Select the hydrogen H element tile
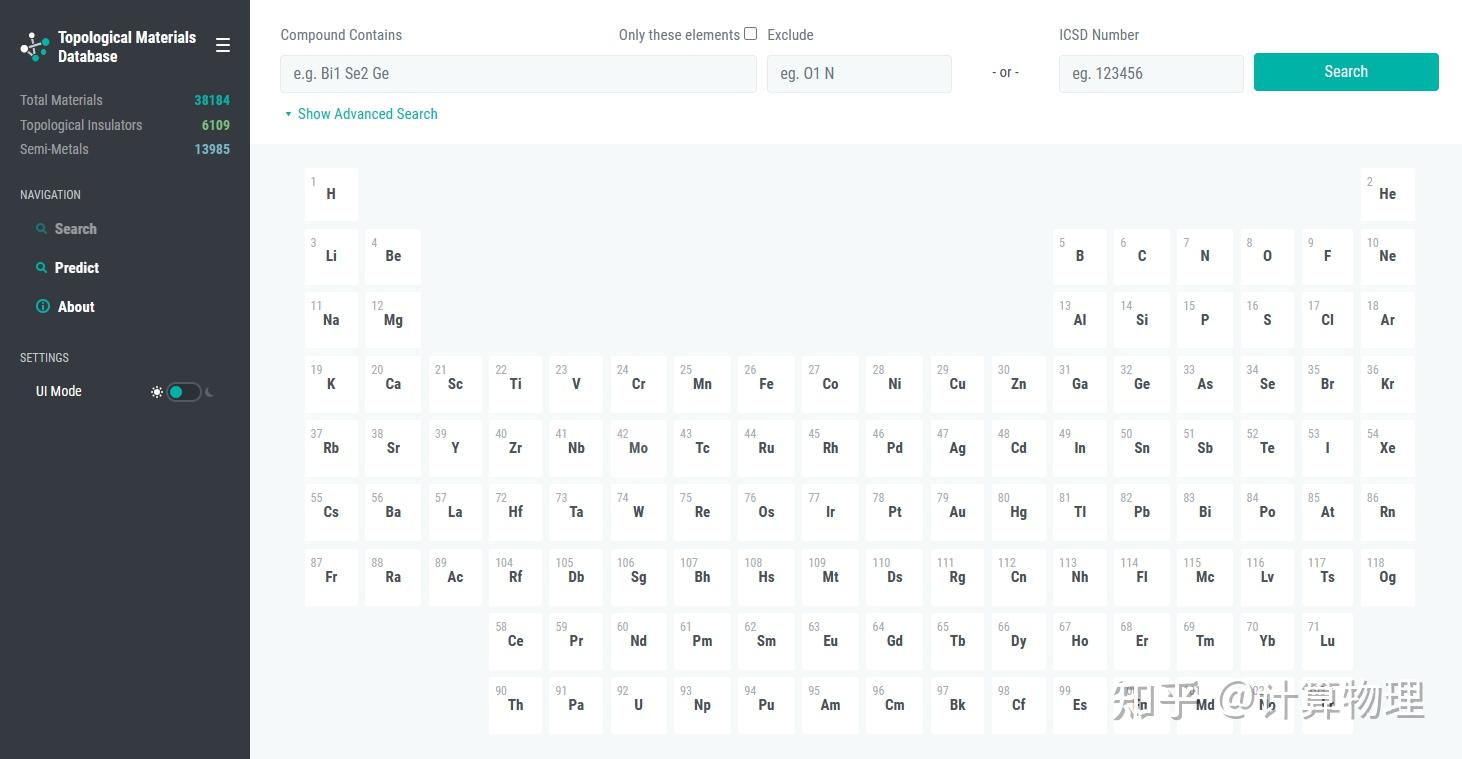This screenshot has width=1462, height=759. 331,194
